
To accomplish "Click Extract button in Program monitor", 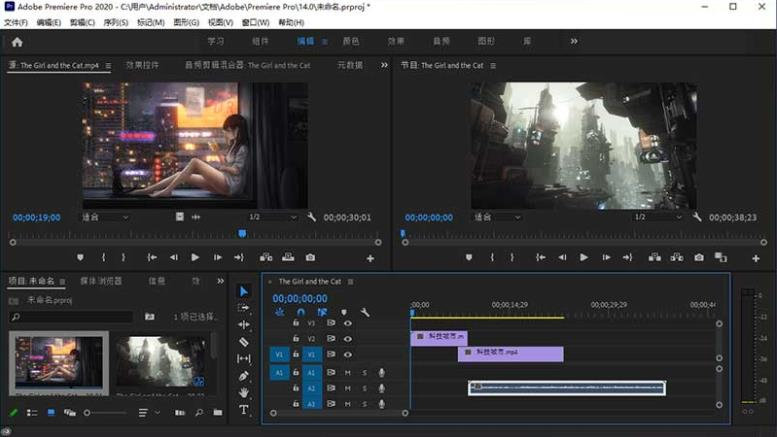I will (676, 257).
